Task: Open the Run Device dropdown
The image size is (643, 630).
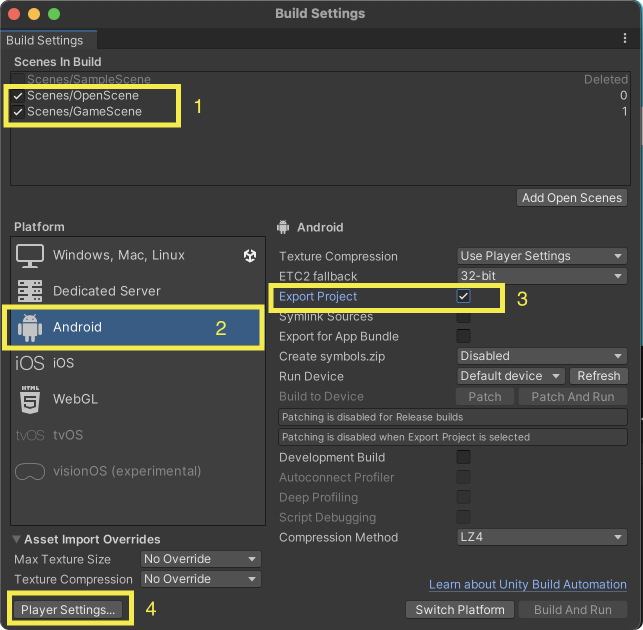Action: click(512, 376)
